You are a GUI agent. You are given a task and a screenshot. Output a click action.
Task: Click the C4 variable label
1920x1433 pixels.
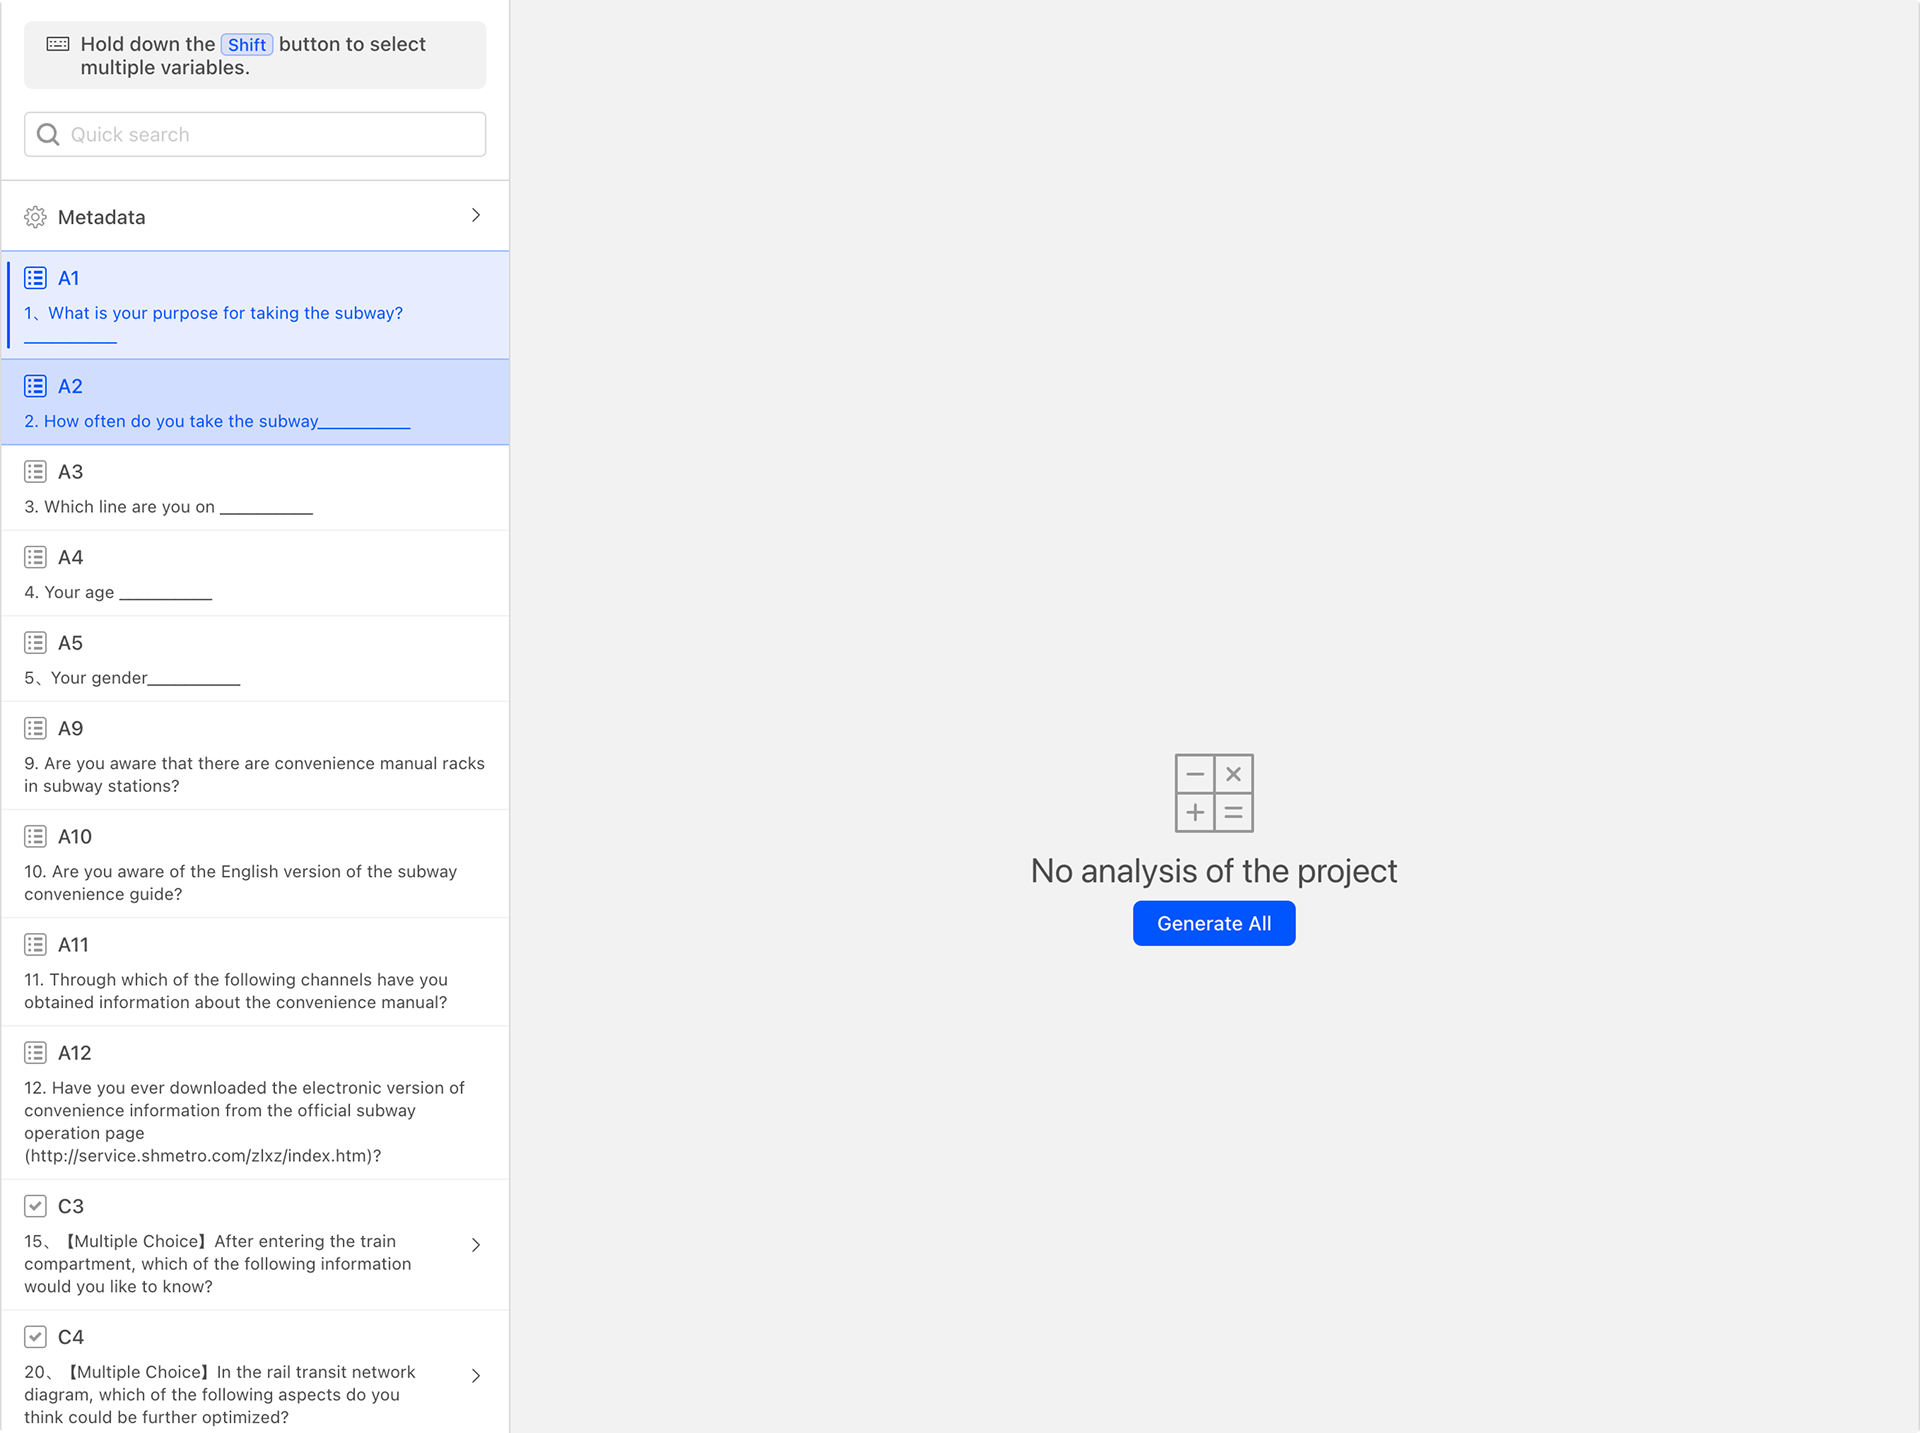pos(71,1337)
